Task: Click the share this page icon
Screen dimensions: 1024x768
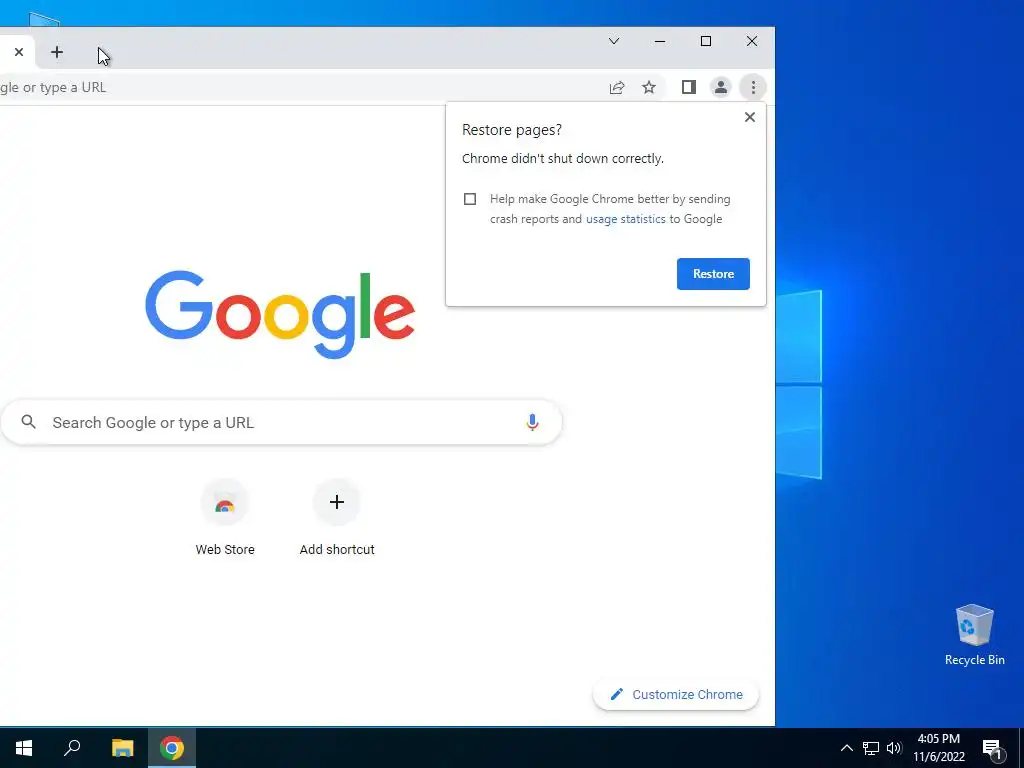Action: point(616,88)
